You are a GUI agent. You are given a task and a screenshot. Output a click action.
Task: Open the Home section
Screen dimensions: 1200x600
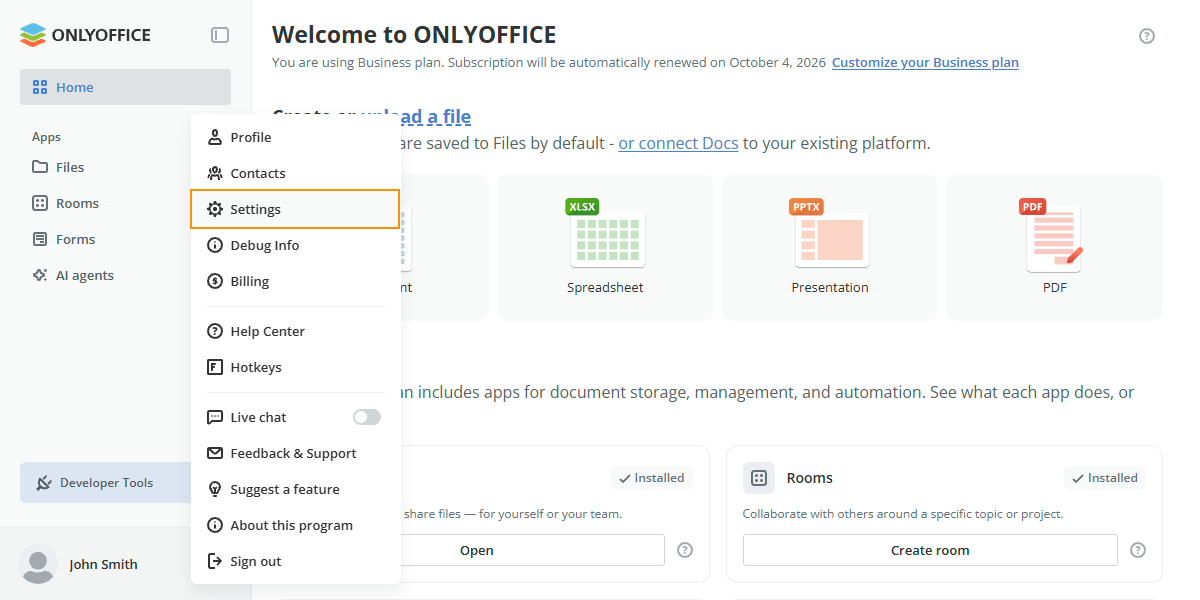click(x=125, y=87)
